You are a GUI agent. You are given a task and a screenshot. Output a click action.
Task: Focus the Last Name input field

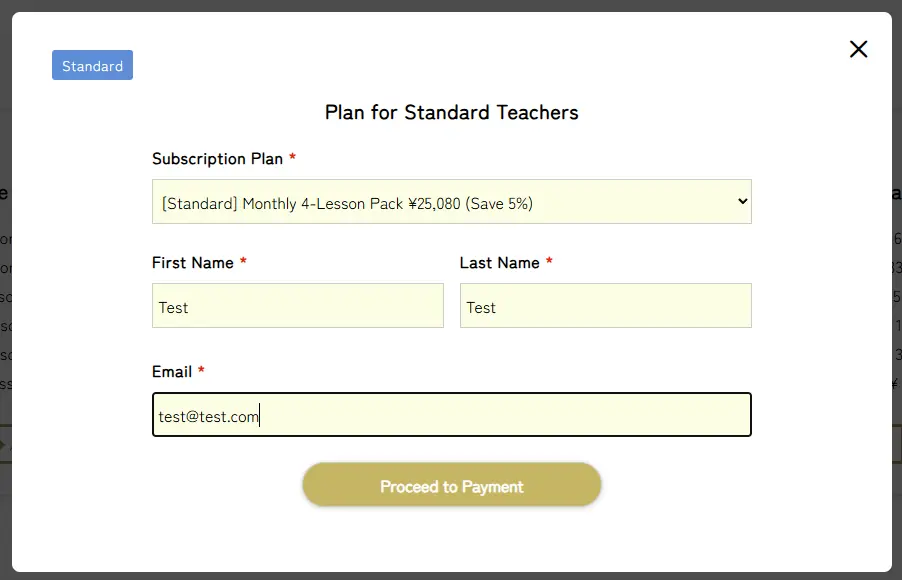click(x=606, y=306)
